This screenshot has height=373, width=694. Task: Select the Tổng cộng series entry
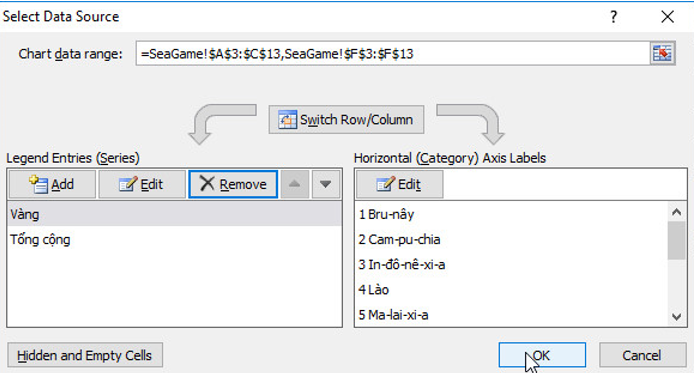click(x=174, y=240)
